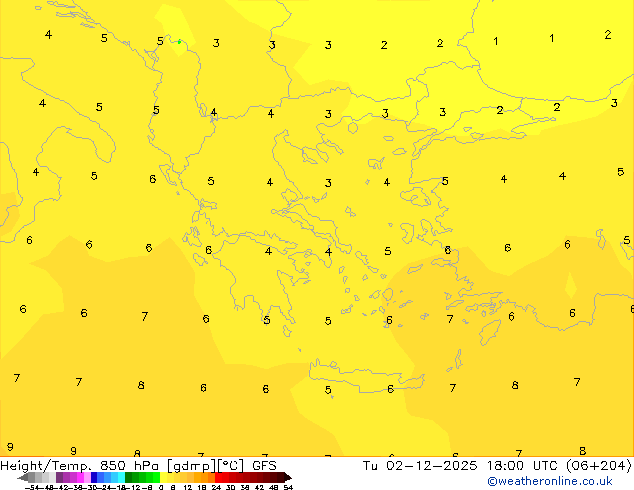Screen dimensions: 634x490
Task: Click the "24" legend scale value
Action: 216,487
